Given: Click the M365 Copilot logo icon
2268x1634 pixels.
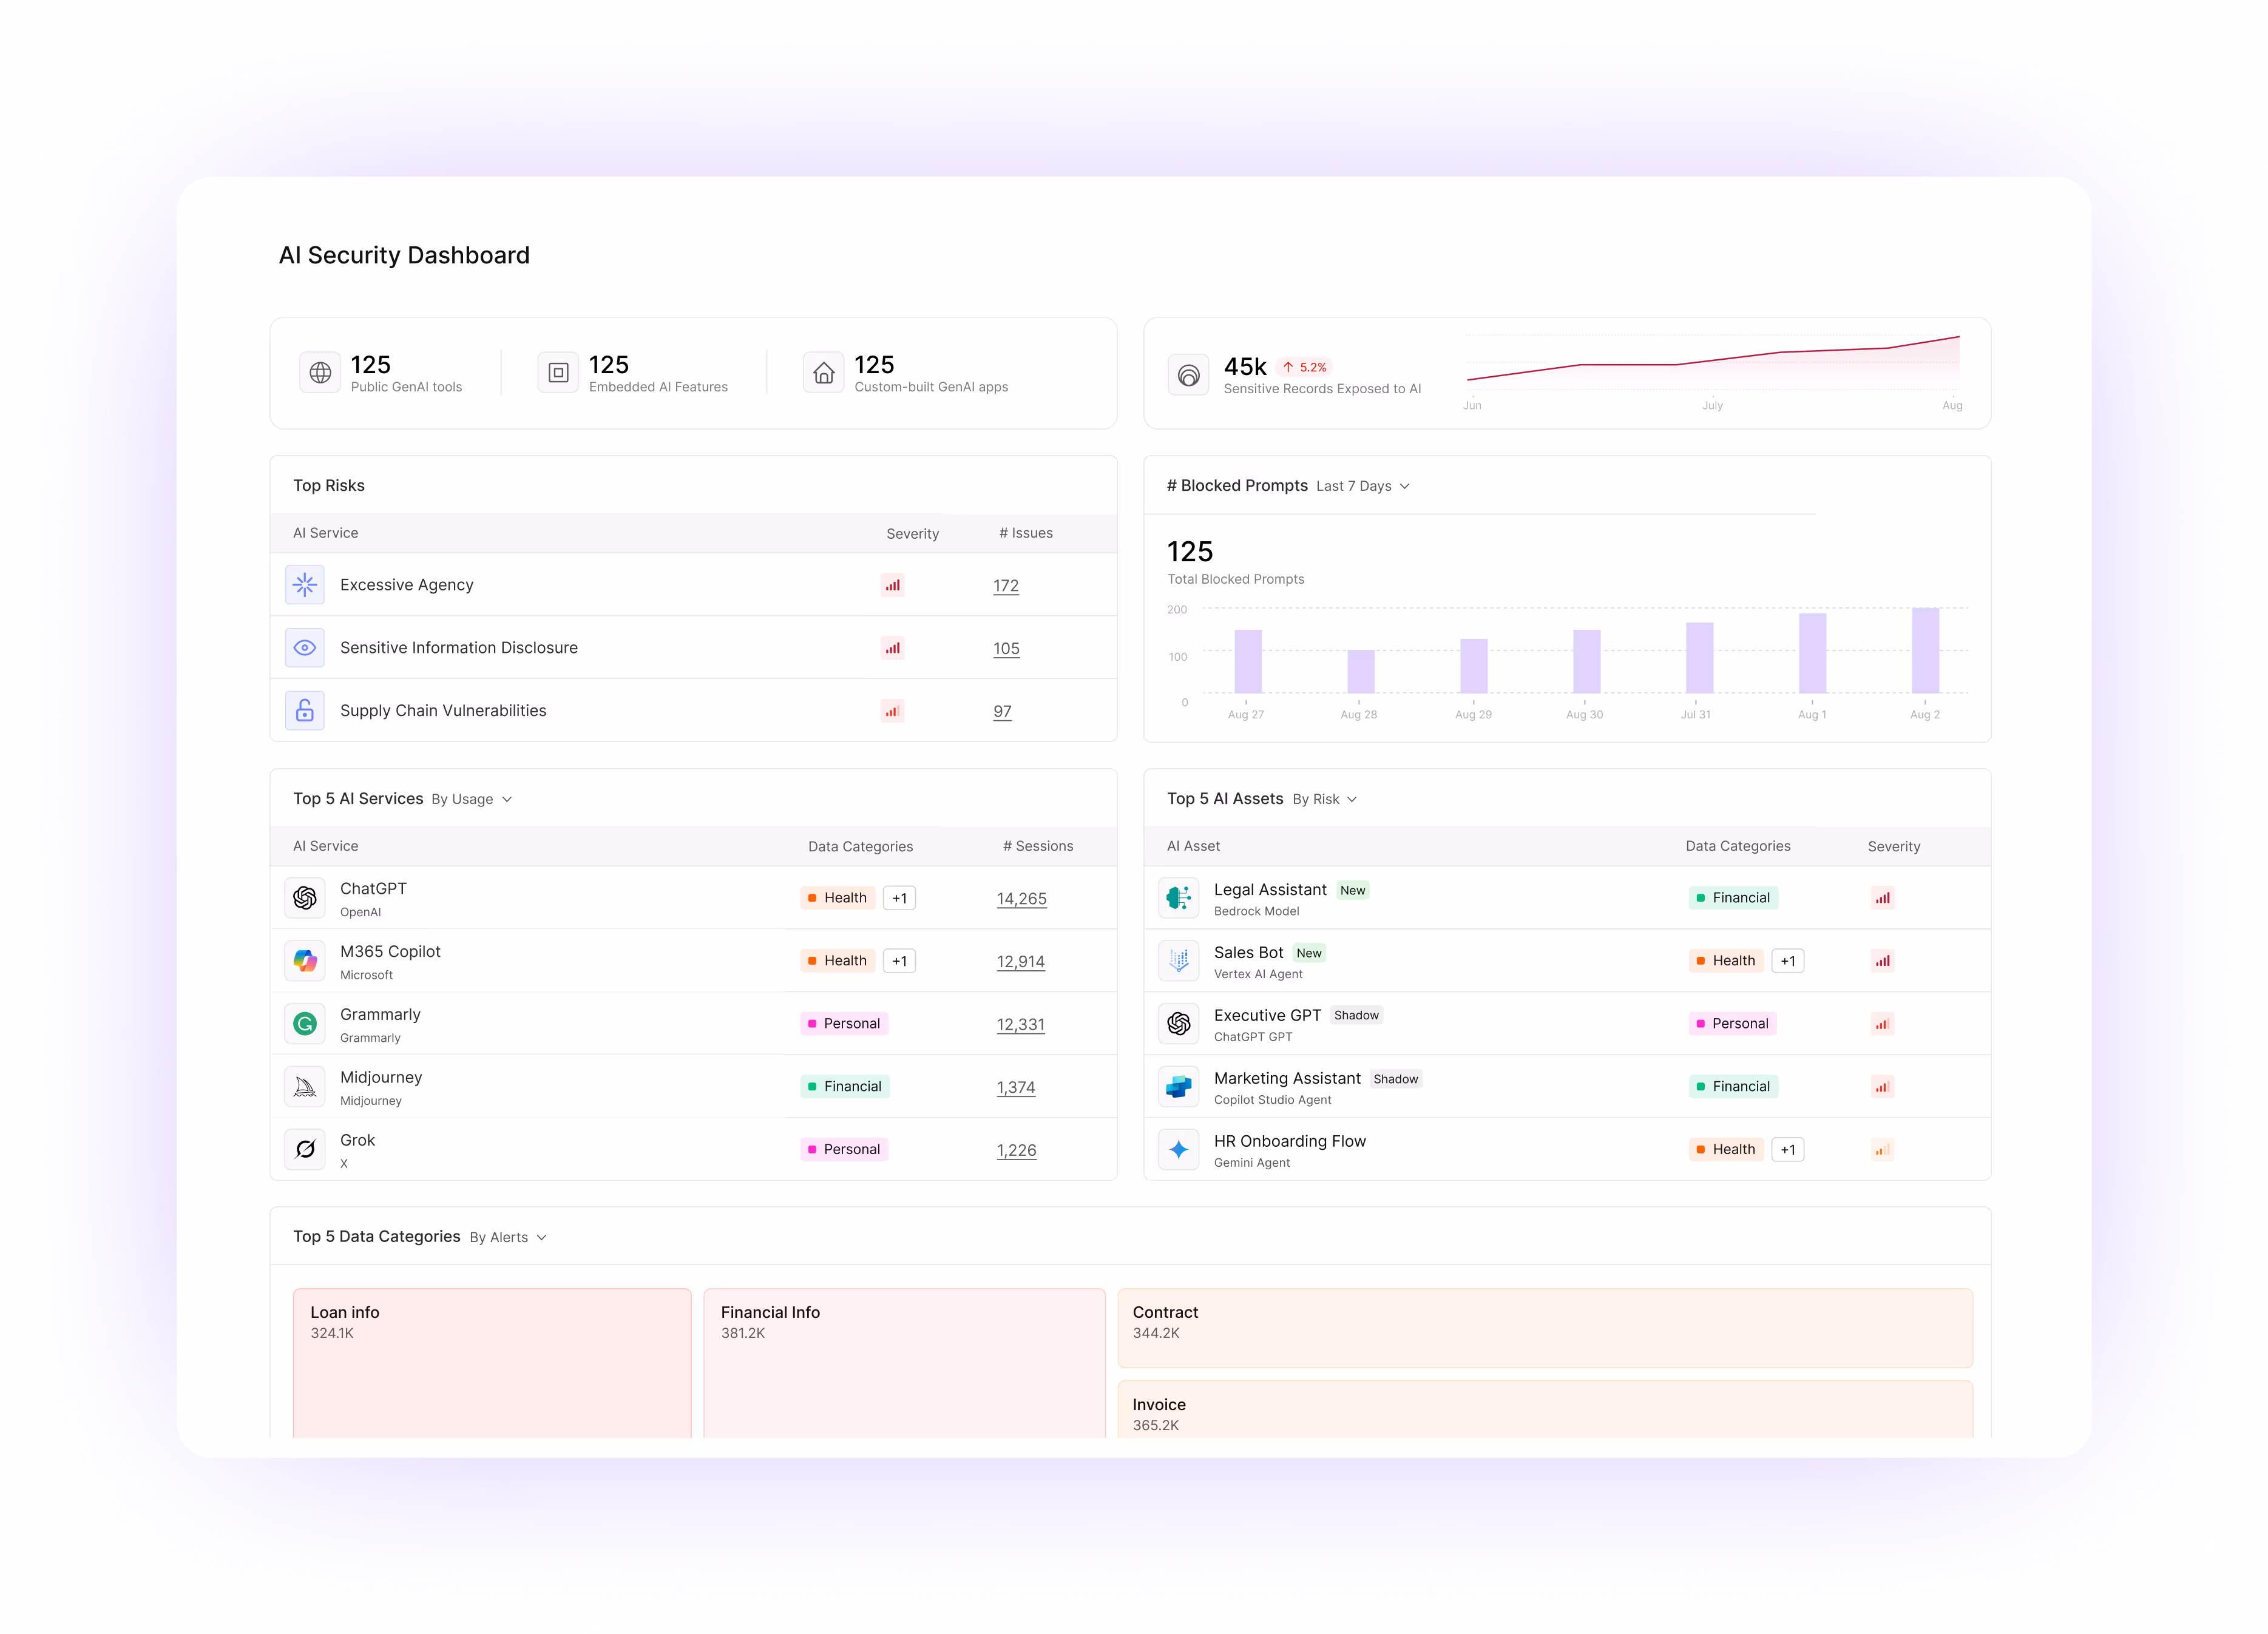Looking at the screenshot, I should [305, 961].
